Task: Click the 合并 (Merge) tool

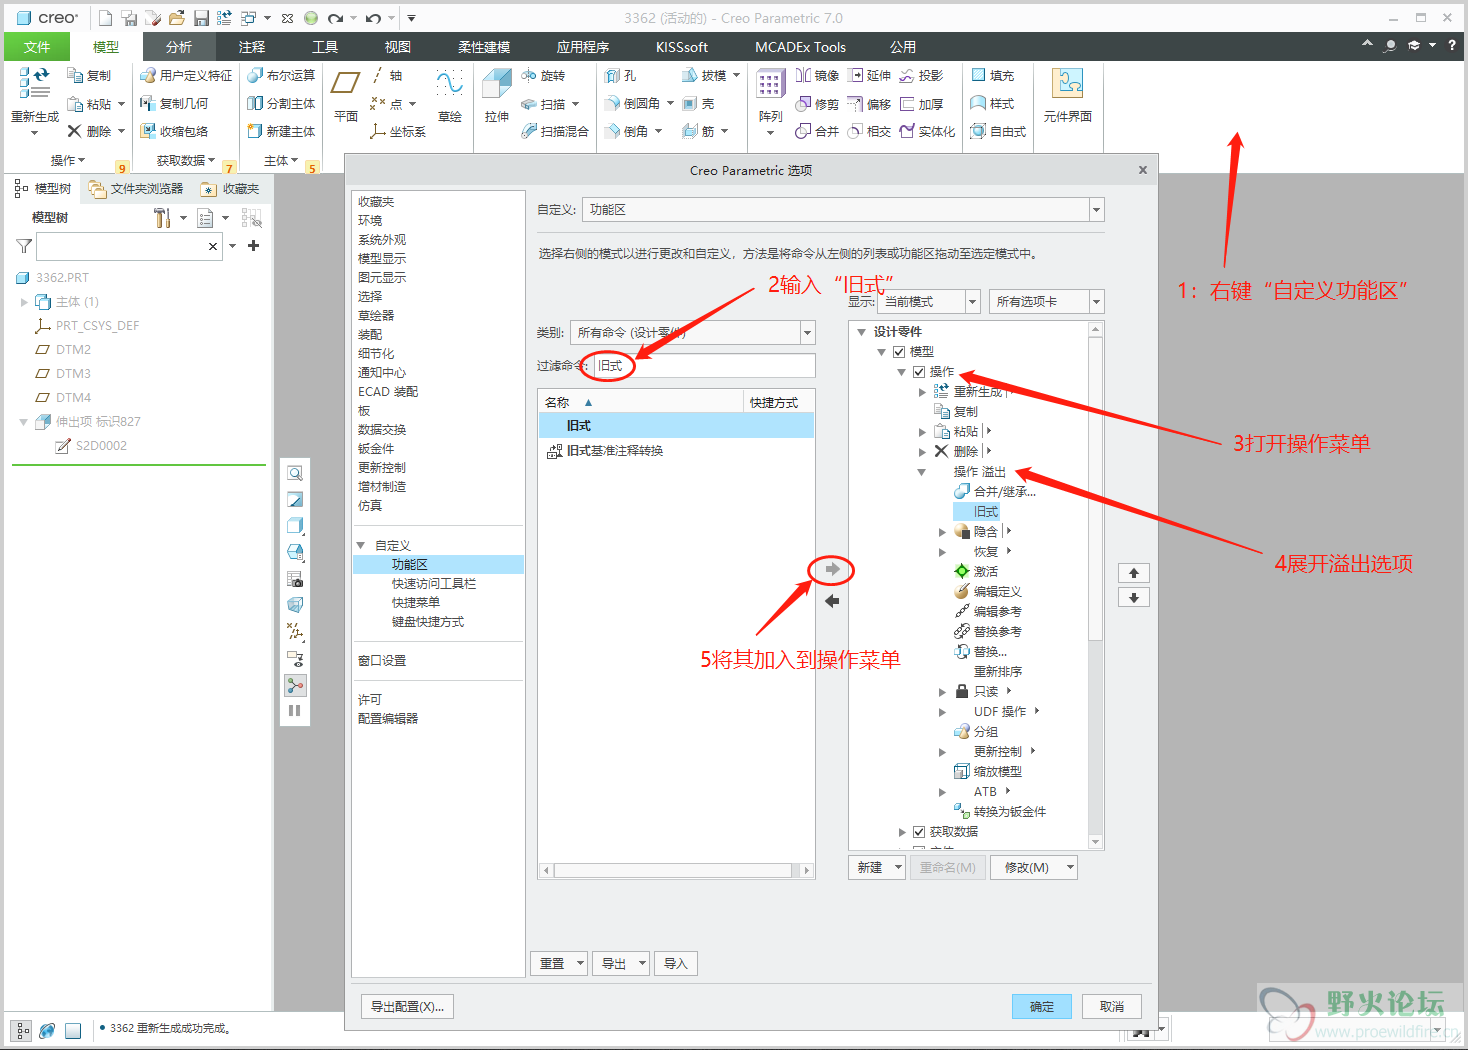Action: pyautogui.click(x=817, y=132)
